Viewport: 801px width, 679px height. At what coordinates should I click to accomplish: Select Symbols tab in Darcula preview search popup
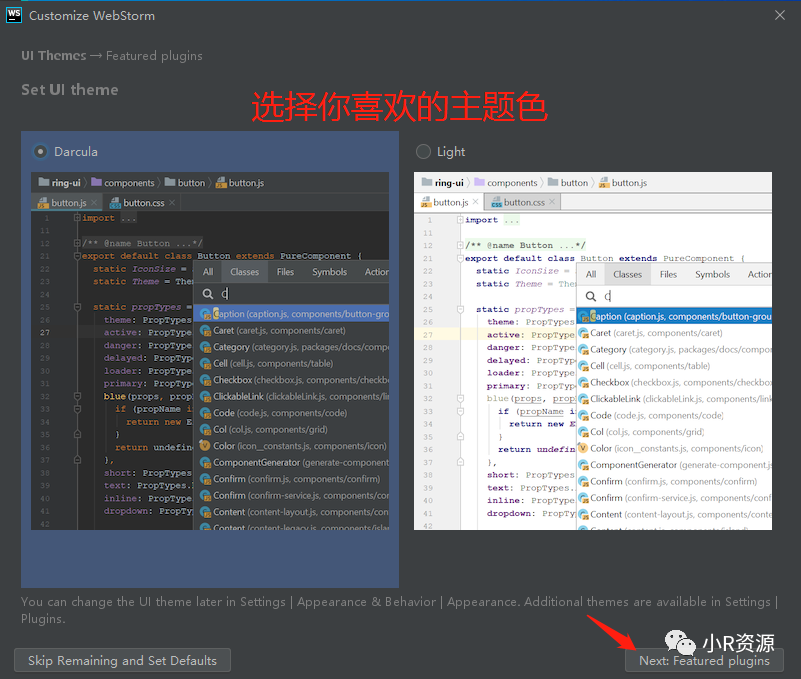(x=329, y=272)
